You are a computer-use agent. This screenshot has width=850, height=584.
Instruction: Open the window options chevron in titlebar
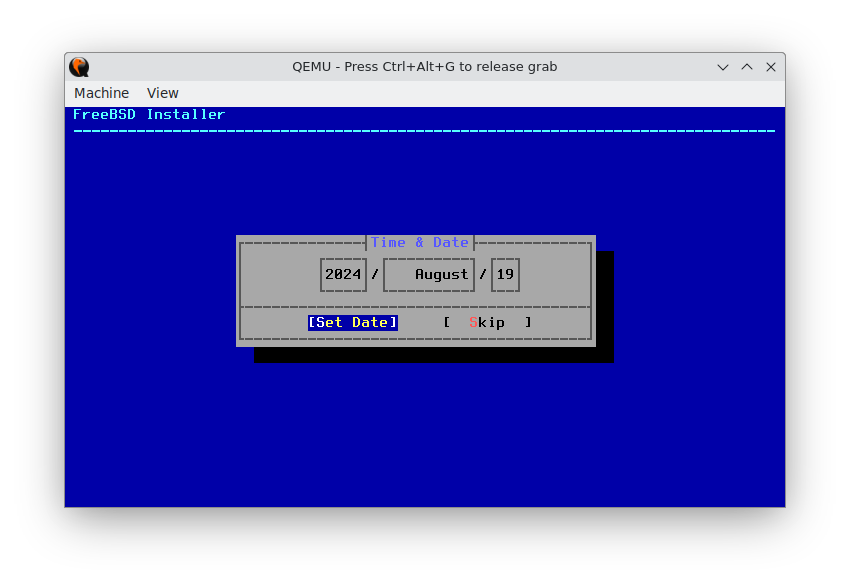[722, 66]
